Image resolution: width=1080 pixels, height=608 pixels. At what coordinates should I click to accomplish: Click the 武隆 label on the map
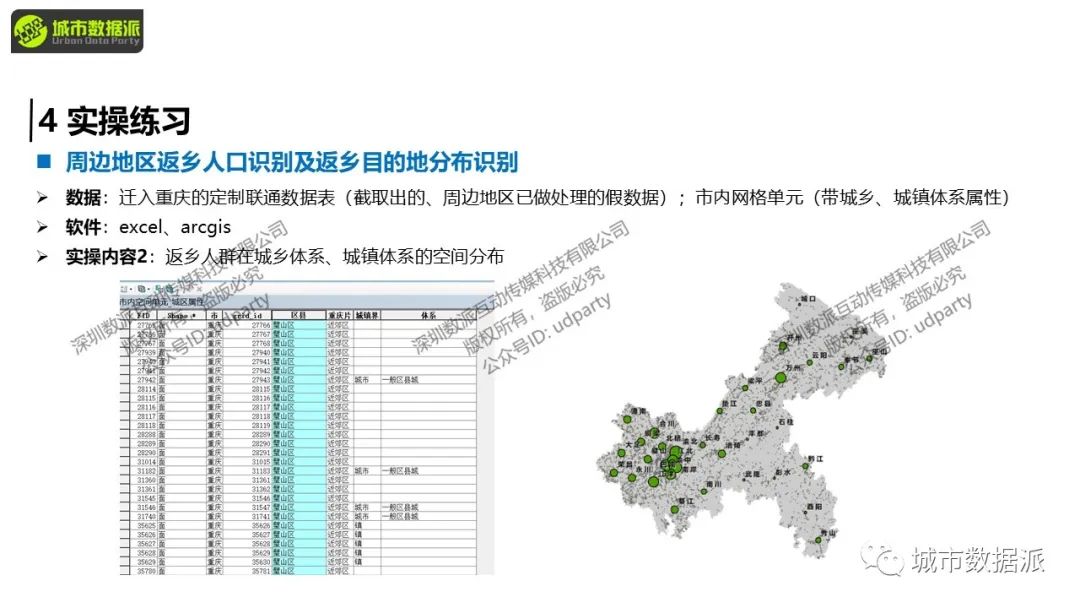pyautogui.click(x=752, y=474)
